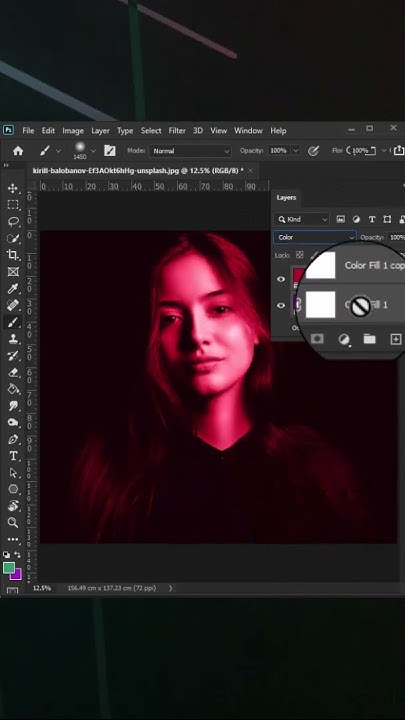Select the Type tool
The width and height of the screenshot is (405, 720).
click(13, 456)
